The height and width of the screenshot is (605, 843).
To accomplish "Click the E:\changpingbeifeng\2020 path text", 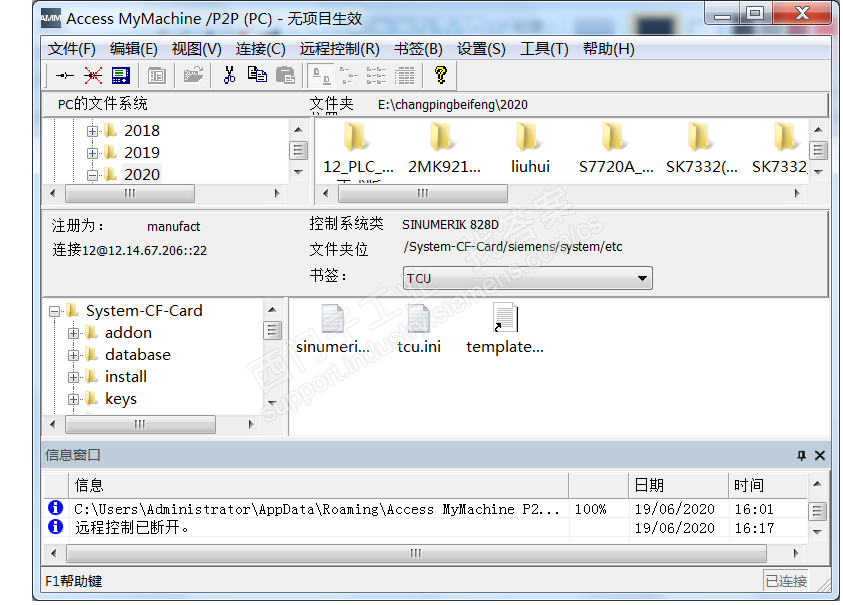I will tap(453, 104).
